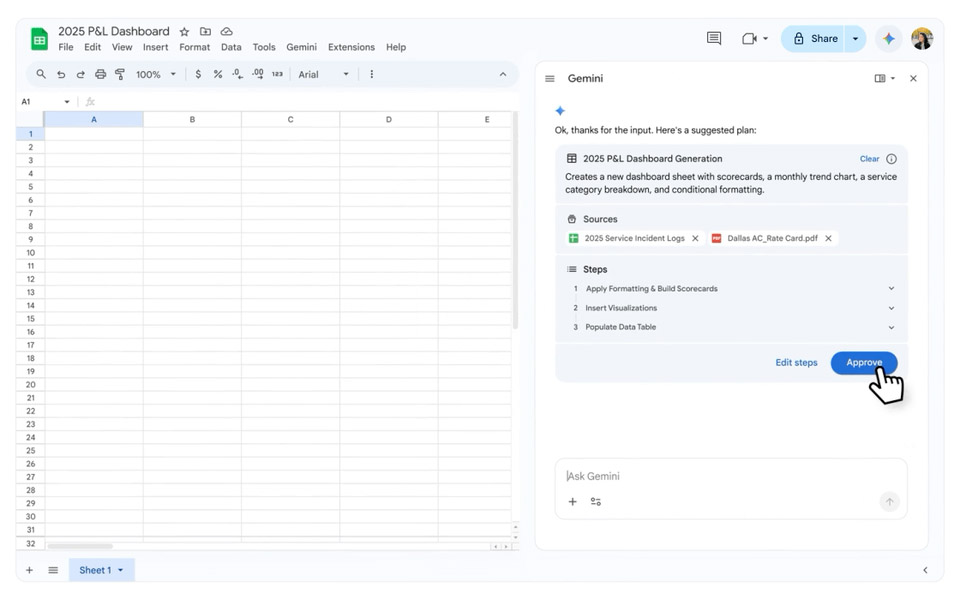Close the Gemini side panel
The height and width of the screenshot is (600, 960).
(x=913, y=78)
